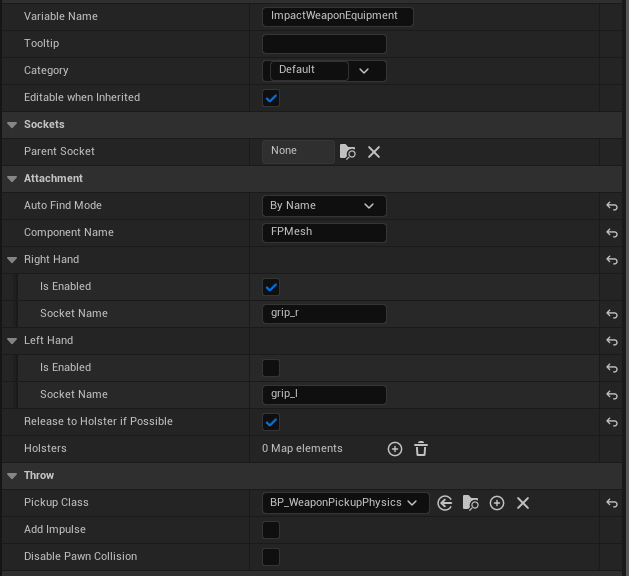This screenshot has height=576, width=629.
Task: Open Pickup Class dropdown
Action: tap(345, 503)
